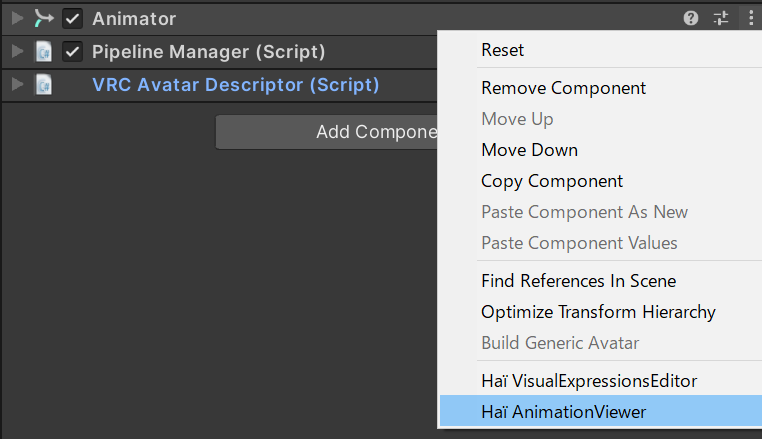Expand the Pipeline Manager foldout arrow

point(17,52)
